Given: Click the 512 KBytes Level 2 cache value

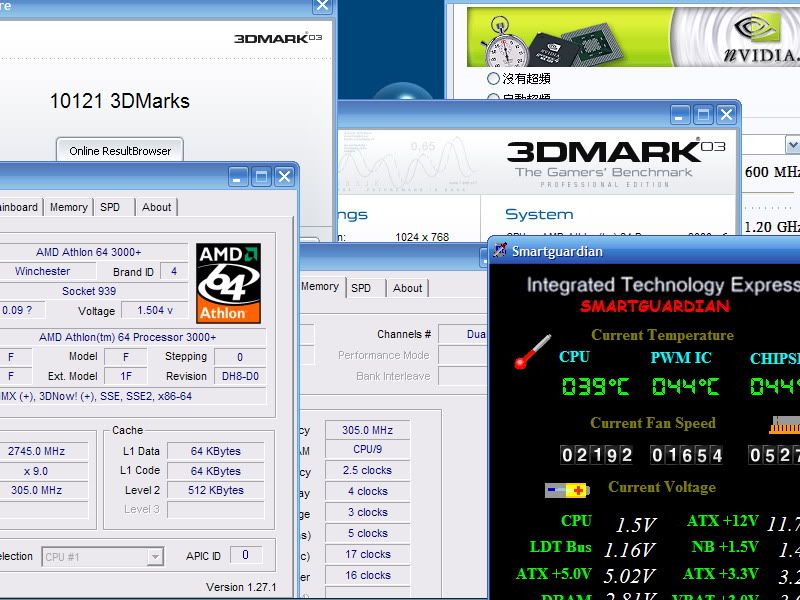Looking at the screenshot, I should (x=216, y=490).
